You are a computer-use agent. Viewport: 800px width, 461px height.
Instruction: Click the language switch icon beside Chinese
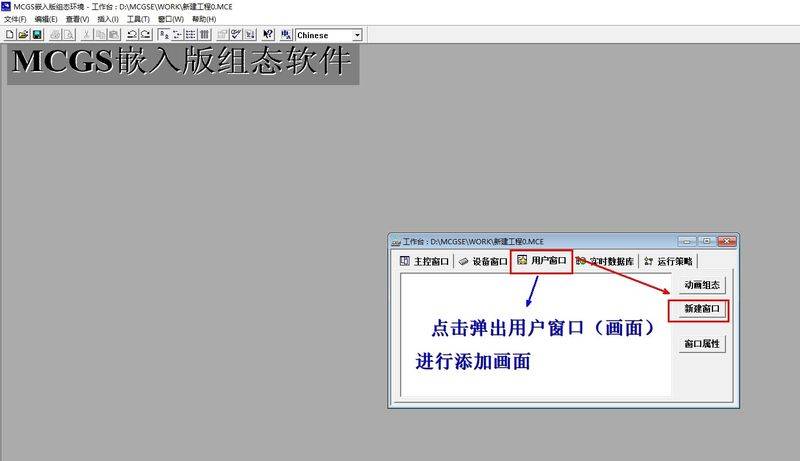(286, 35)
